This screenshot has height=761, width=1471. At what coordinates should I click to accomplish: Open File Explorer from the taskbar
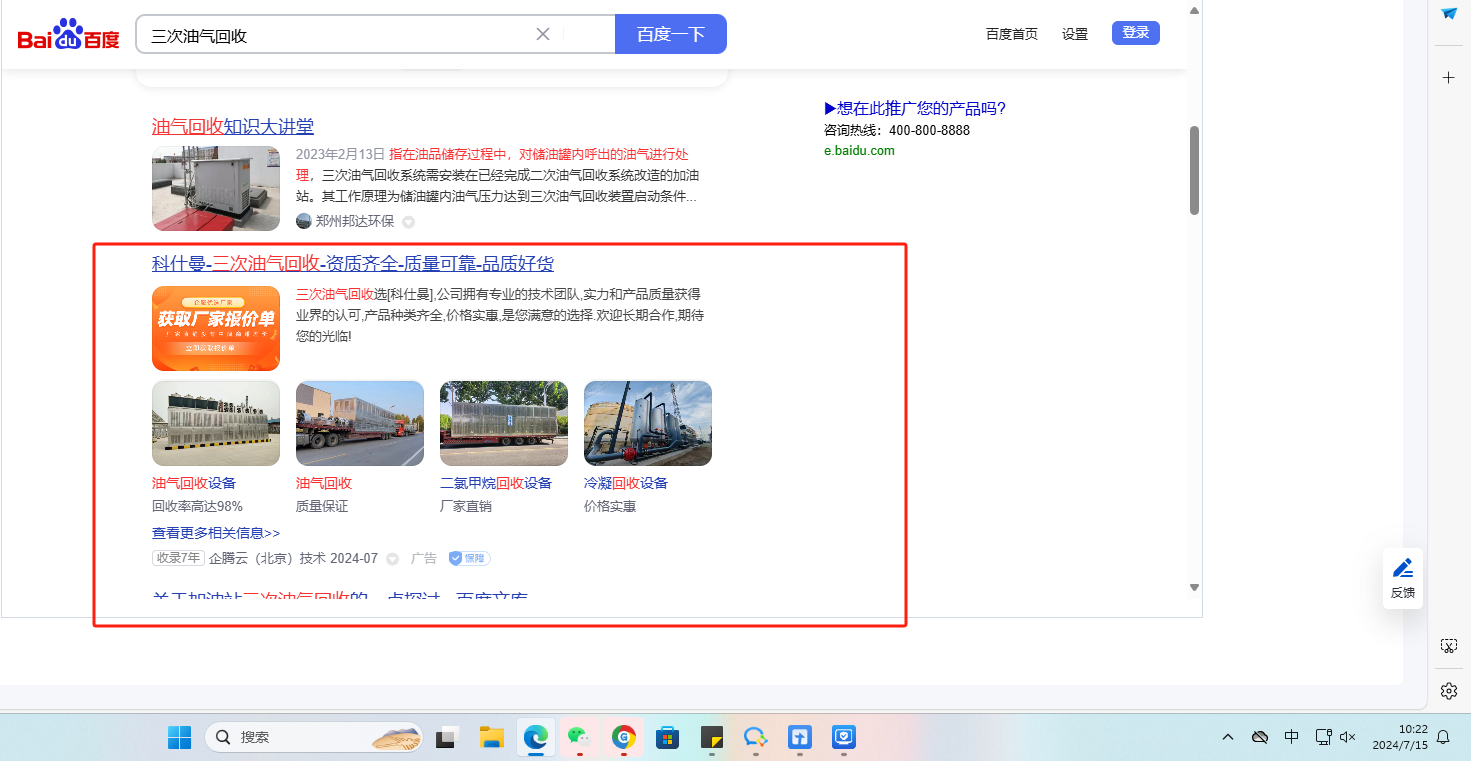[x=491, y=738]
